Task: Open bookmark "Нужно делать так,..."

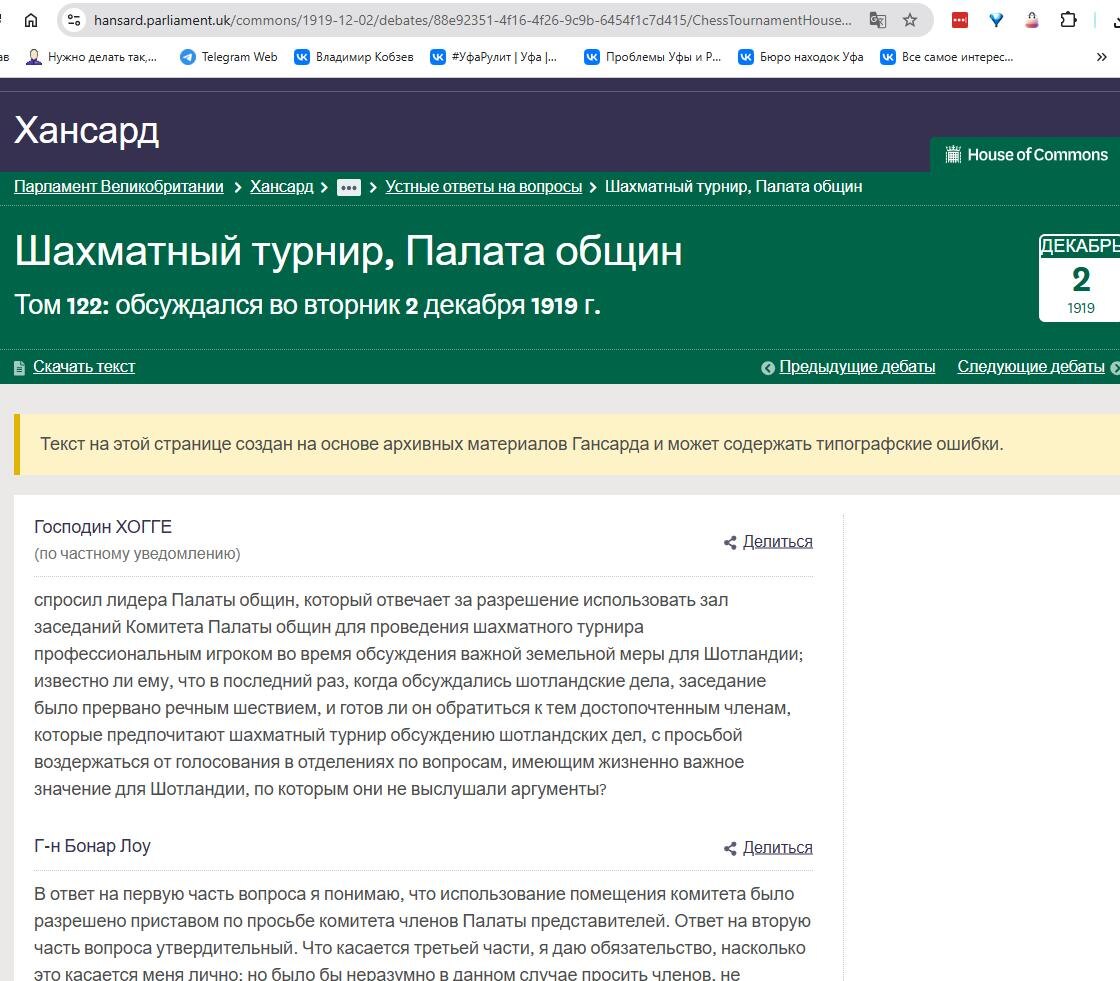Action: (x=91, y=56)
